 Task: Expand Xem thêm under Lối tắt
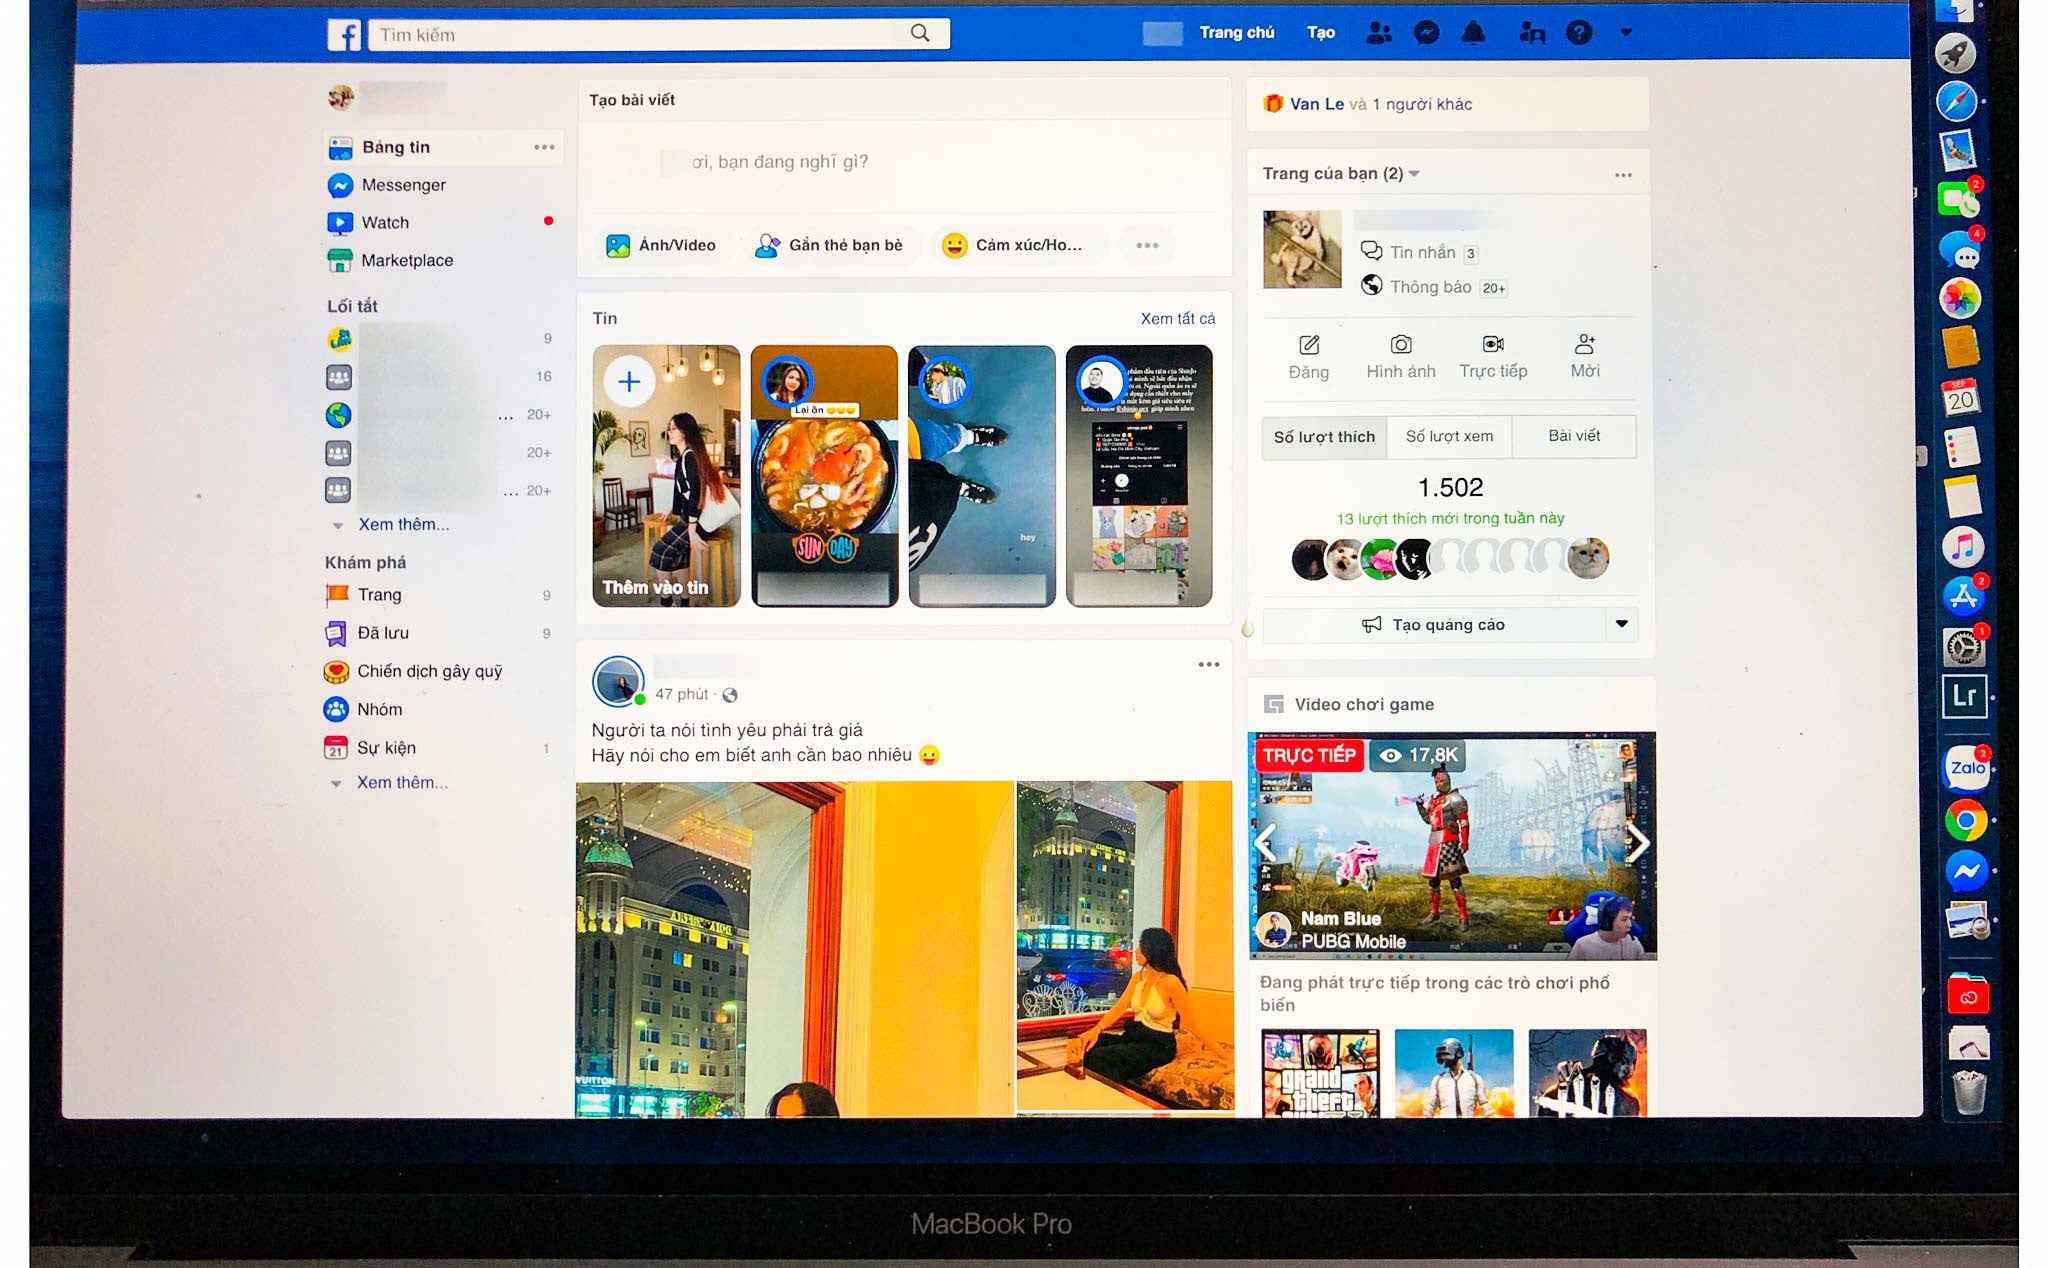403,524
